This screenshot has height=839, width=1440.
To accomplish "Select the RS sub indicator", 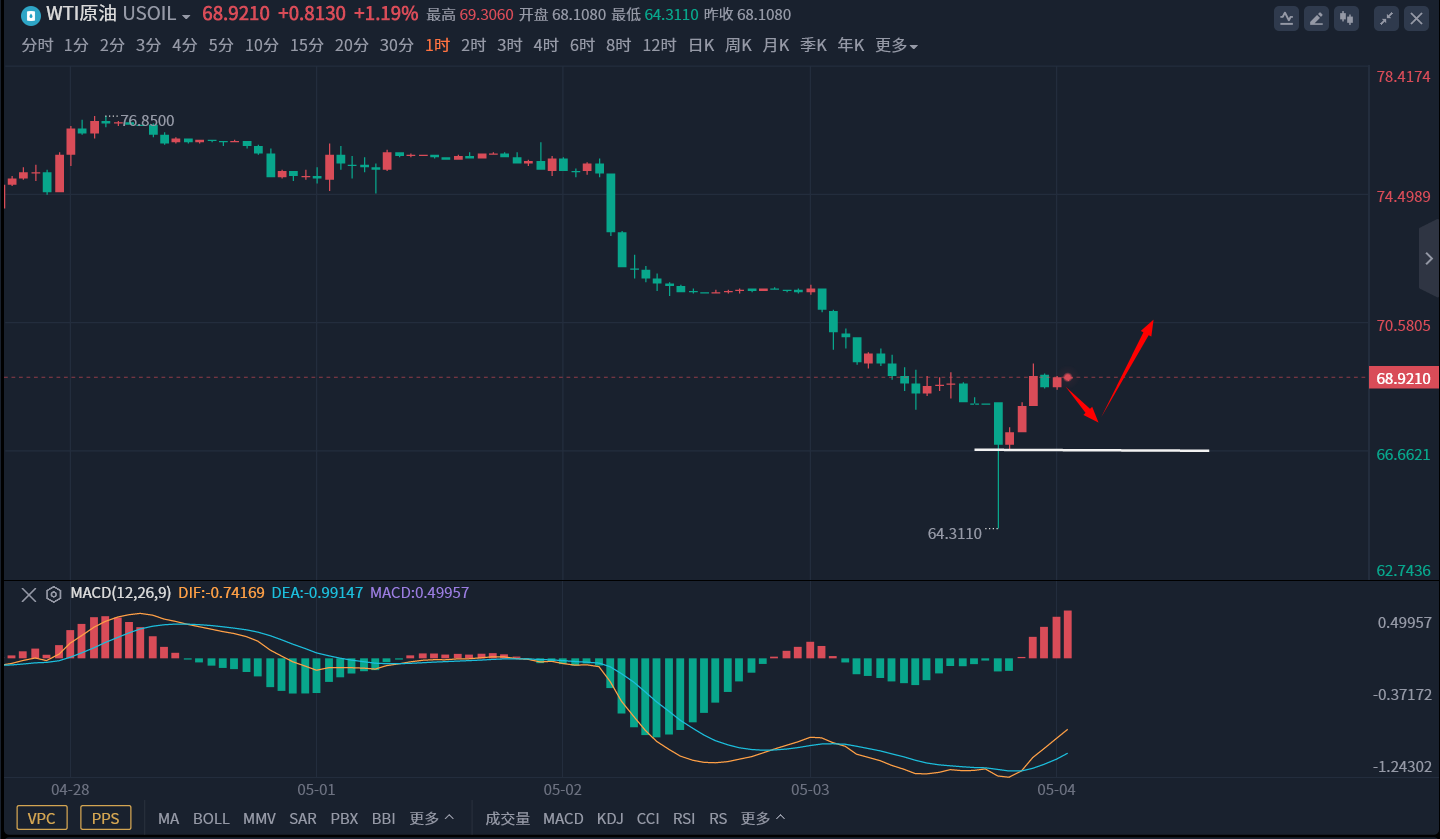I will click(718, 818).
